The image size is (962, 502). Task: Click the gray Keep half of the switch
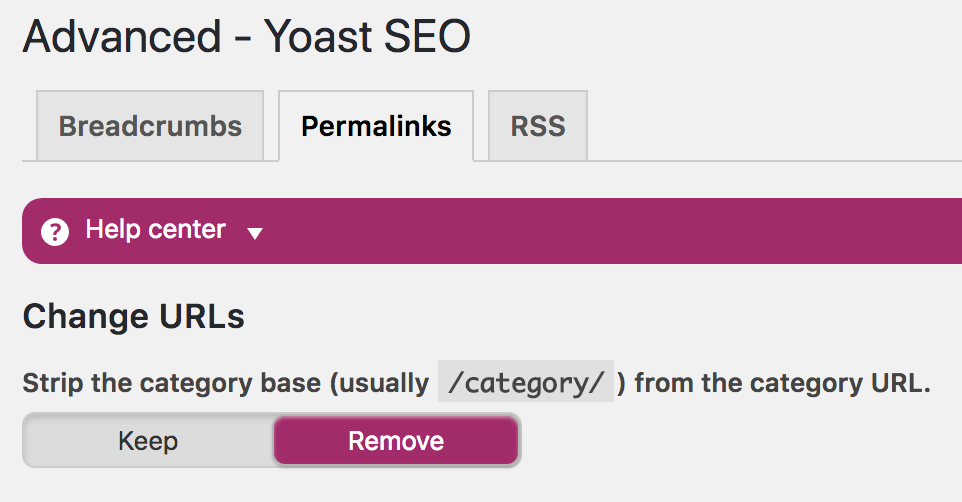point(148,441)
